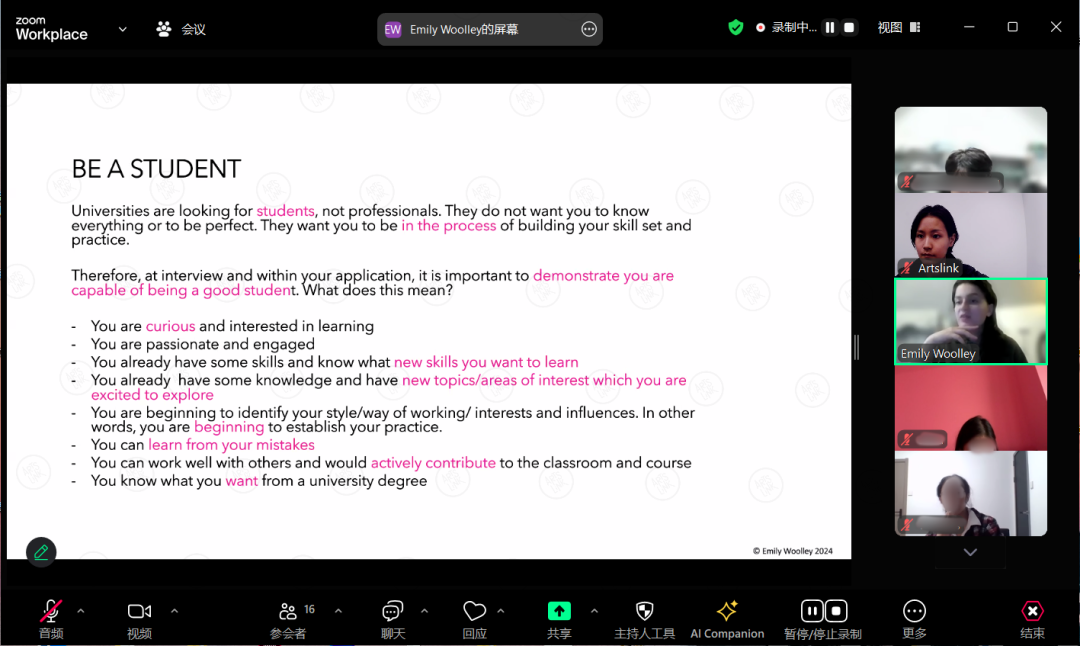Select the Artslink video thumbnail
This screenshot has width=1080, height=646.
(x=970, y=236)
